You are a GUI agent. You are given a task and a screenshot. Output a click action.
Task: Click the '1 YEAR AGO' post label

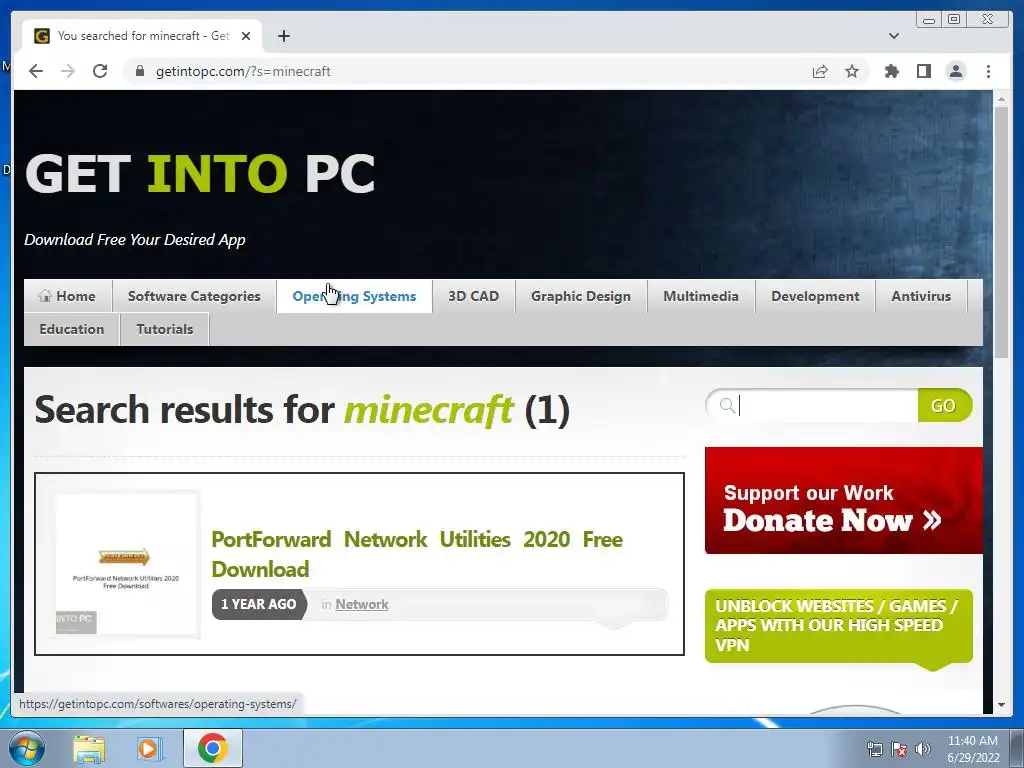tap(259, 604)
